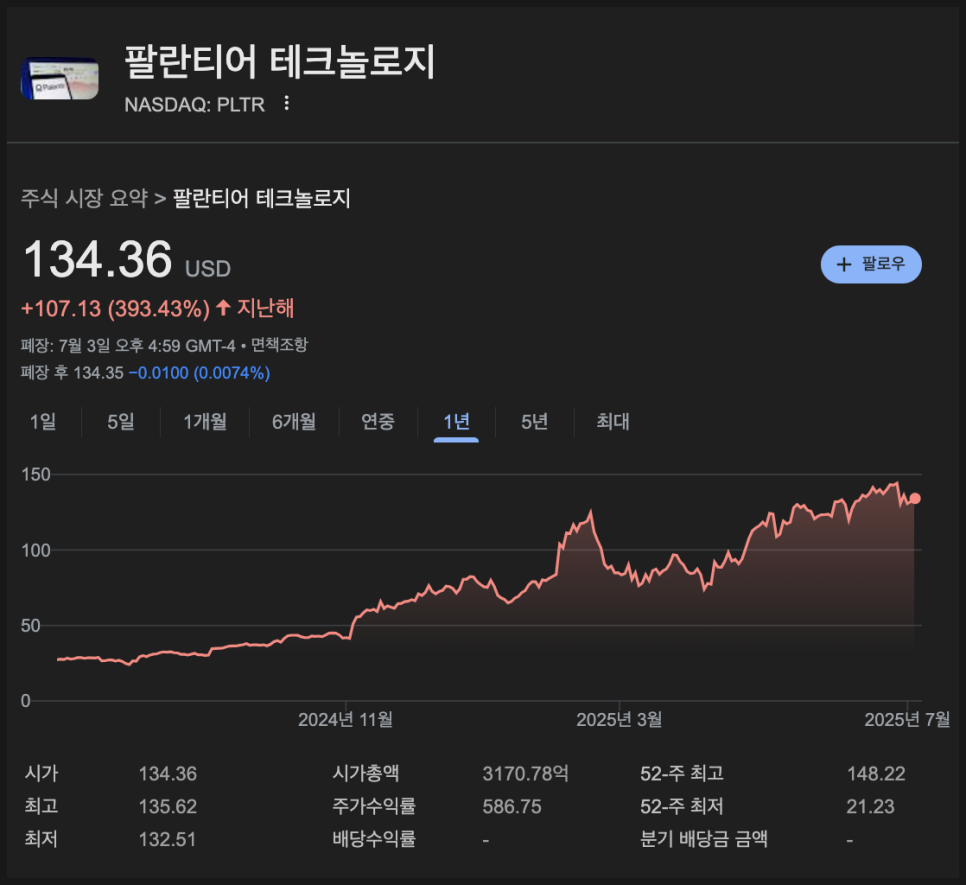This screenshot has width=966, height=885.
Task: Open the 주식 시장 요약 breadcrumb link
Action: pos(84,198)
